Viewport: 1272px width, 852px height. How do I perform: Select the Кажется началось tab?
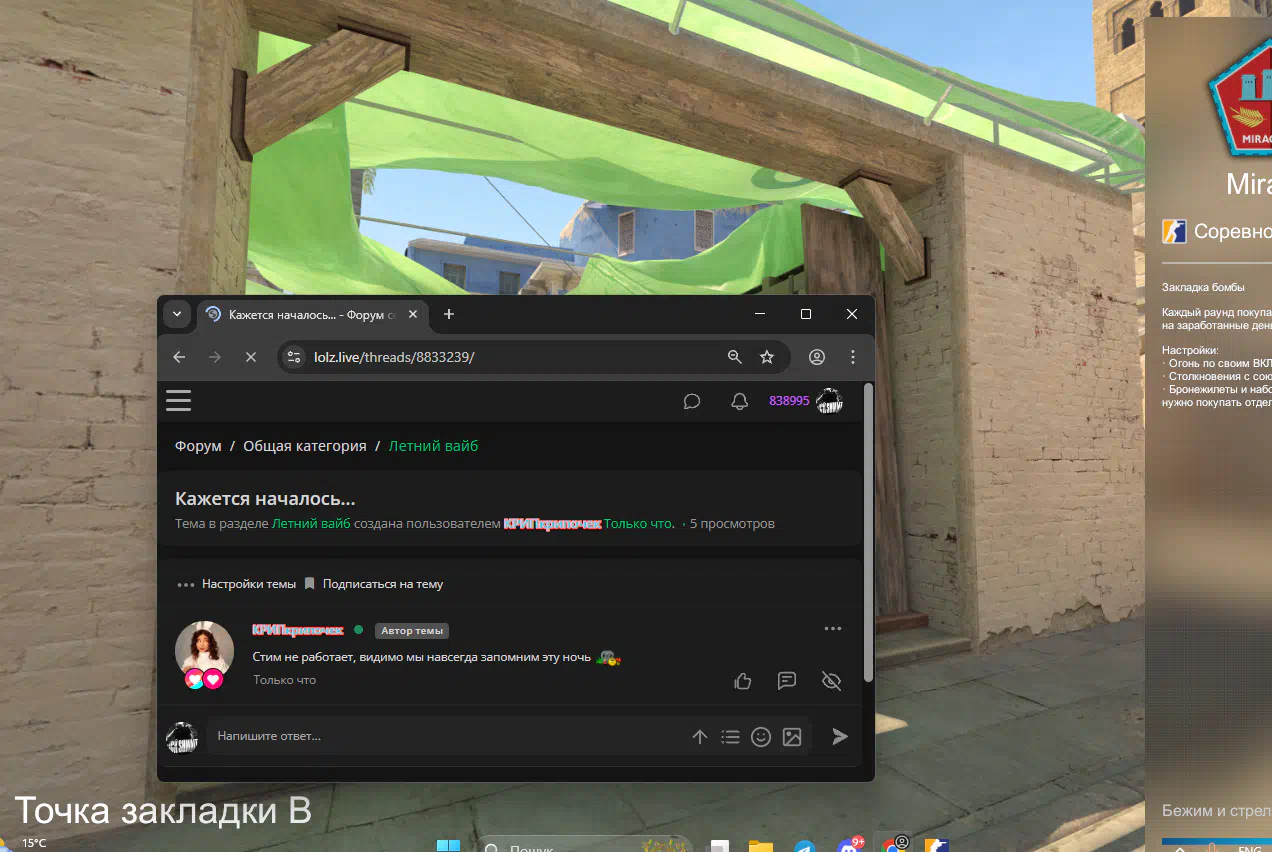[312, 314]
